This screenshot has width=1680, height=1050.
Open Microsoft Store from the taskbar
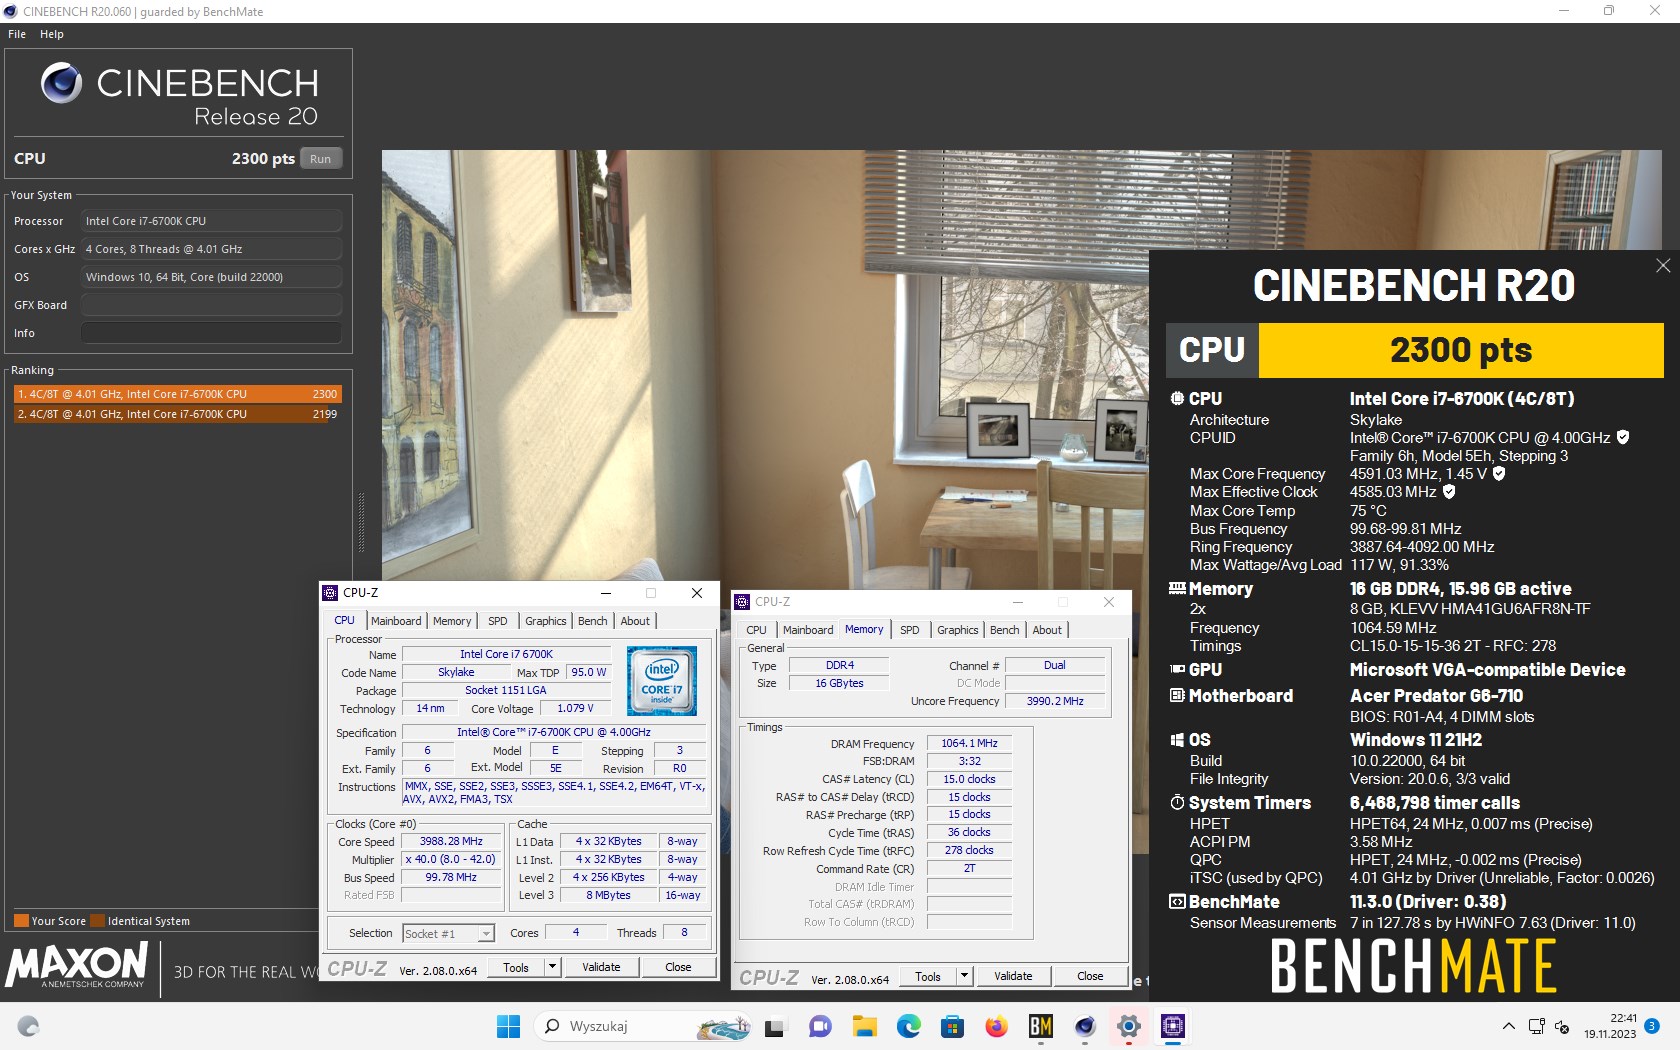click(952, 1026)
